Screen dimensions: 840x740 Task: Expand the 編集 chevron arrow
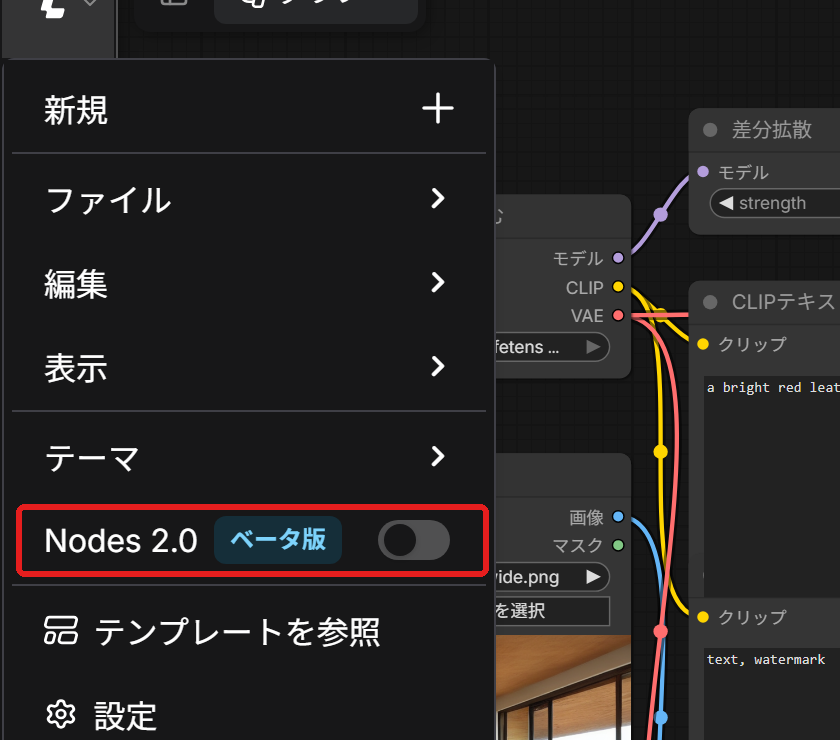(438, 282)
